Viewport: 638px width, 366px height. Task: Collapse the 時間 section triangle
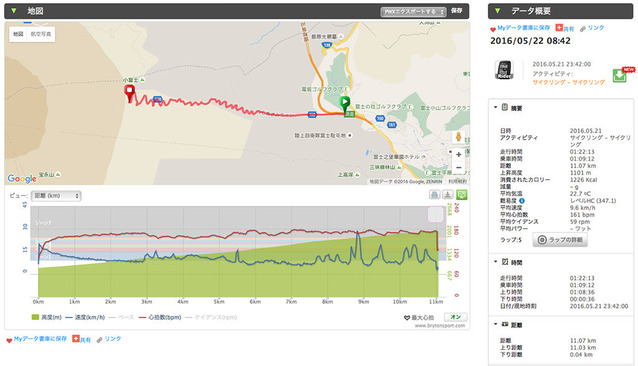(496, 262)
